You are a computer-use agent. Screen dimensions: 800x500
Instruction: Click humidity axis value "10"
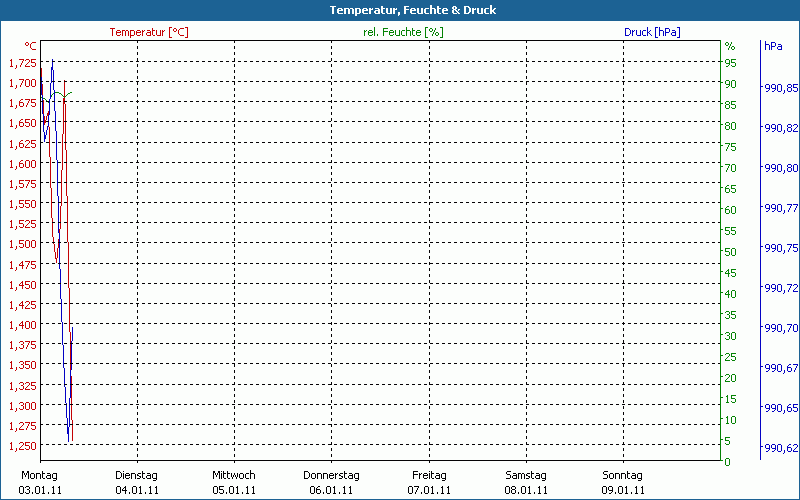[731, 420]
